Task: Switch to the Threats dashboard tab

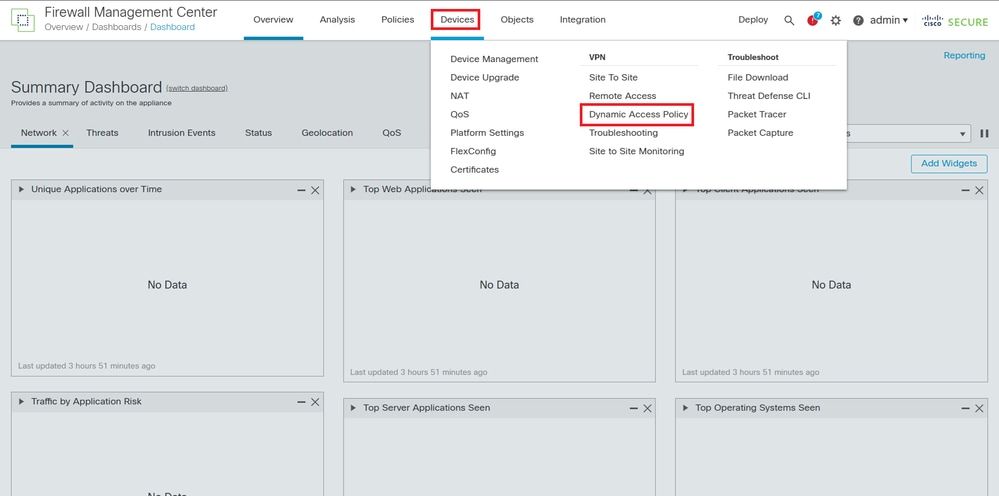Action: coord(102,133)
